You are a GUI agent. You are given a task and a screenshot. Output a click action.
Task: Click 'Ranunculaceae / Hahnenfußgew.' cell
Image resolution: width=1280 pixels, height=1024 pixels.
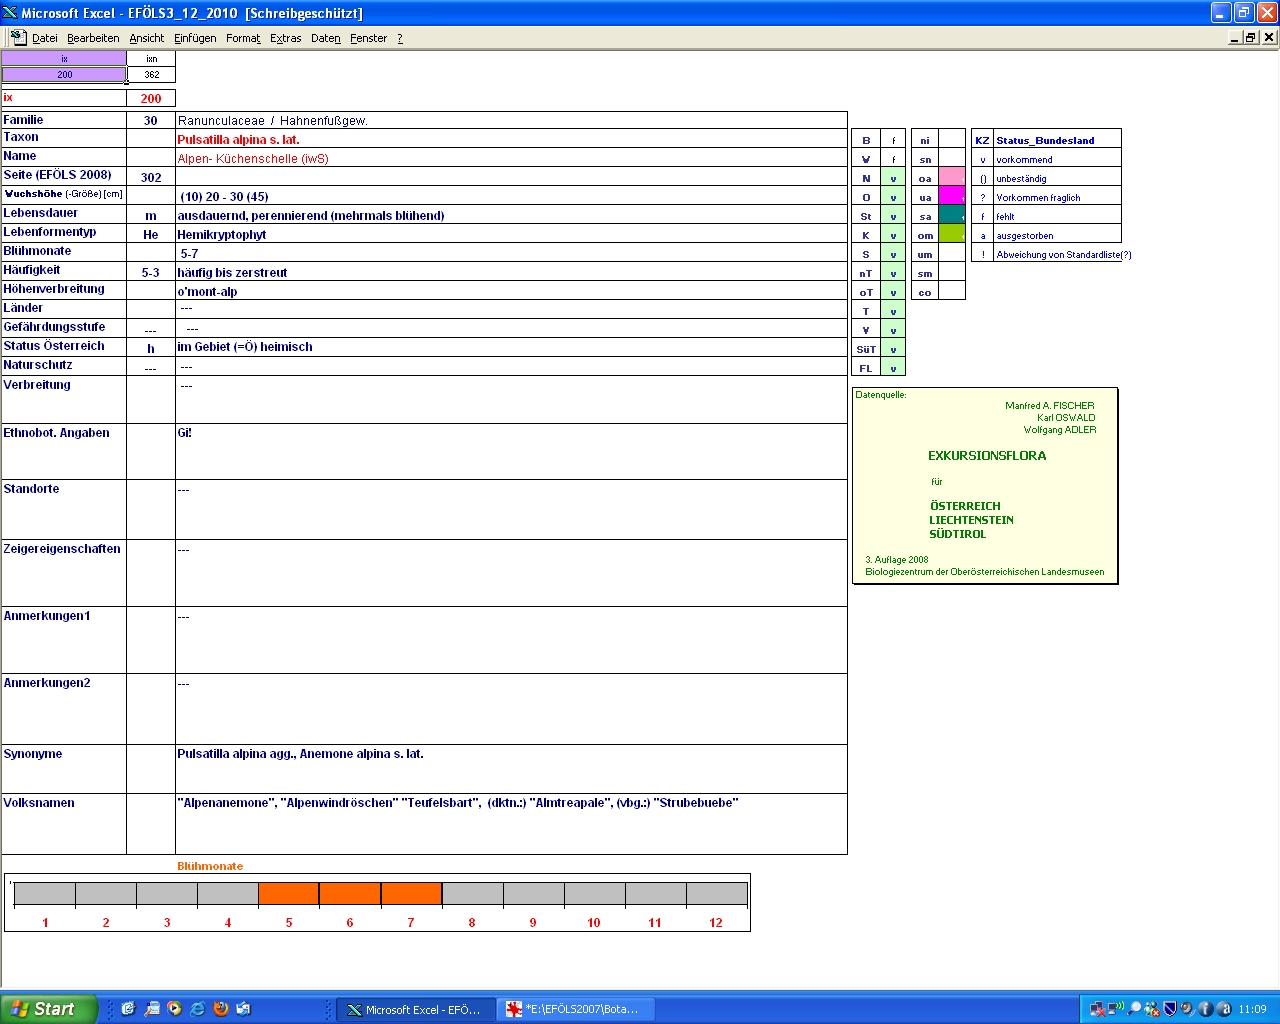click(x=511, y=120)
